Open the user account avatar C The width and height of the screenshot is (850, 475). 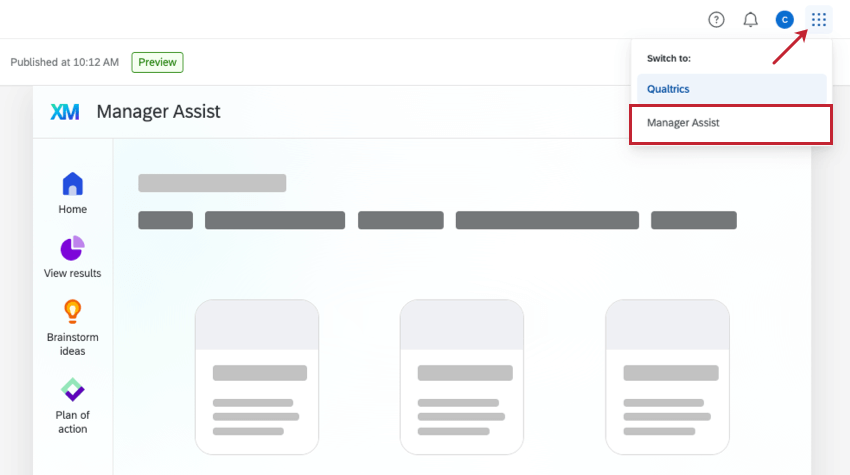click(784, 20)
